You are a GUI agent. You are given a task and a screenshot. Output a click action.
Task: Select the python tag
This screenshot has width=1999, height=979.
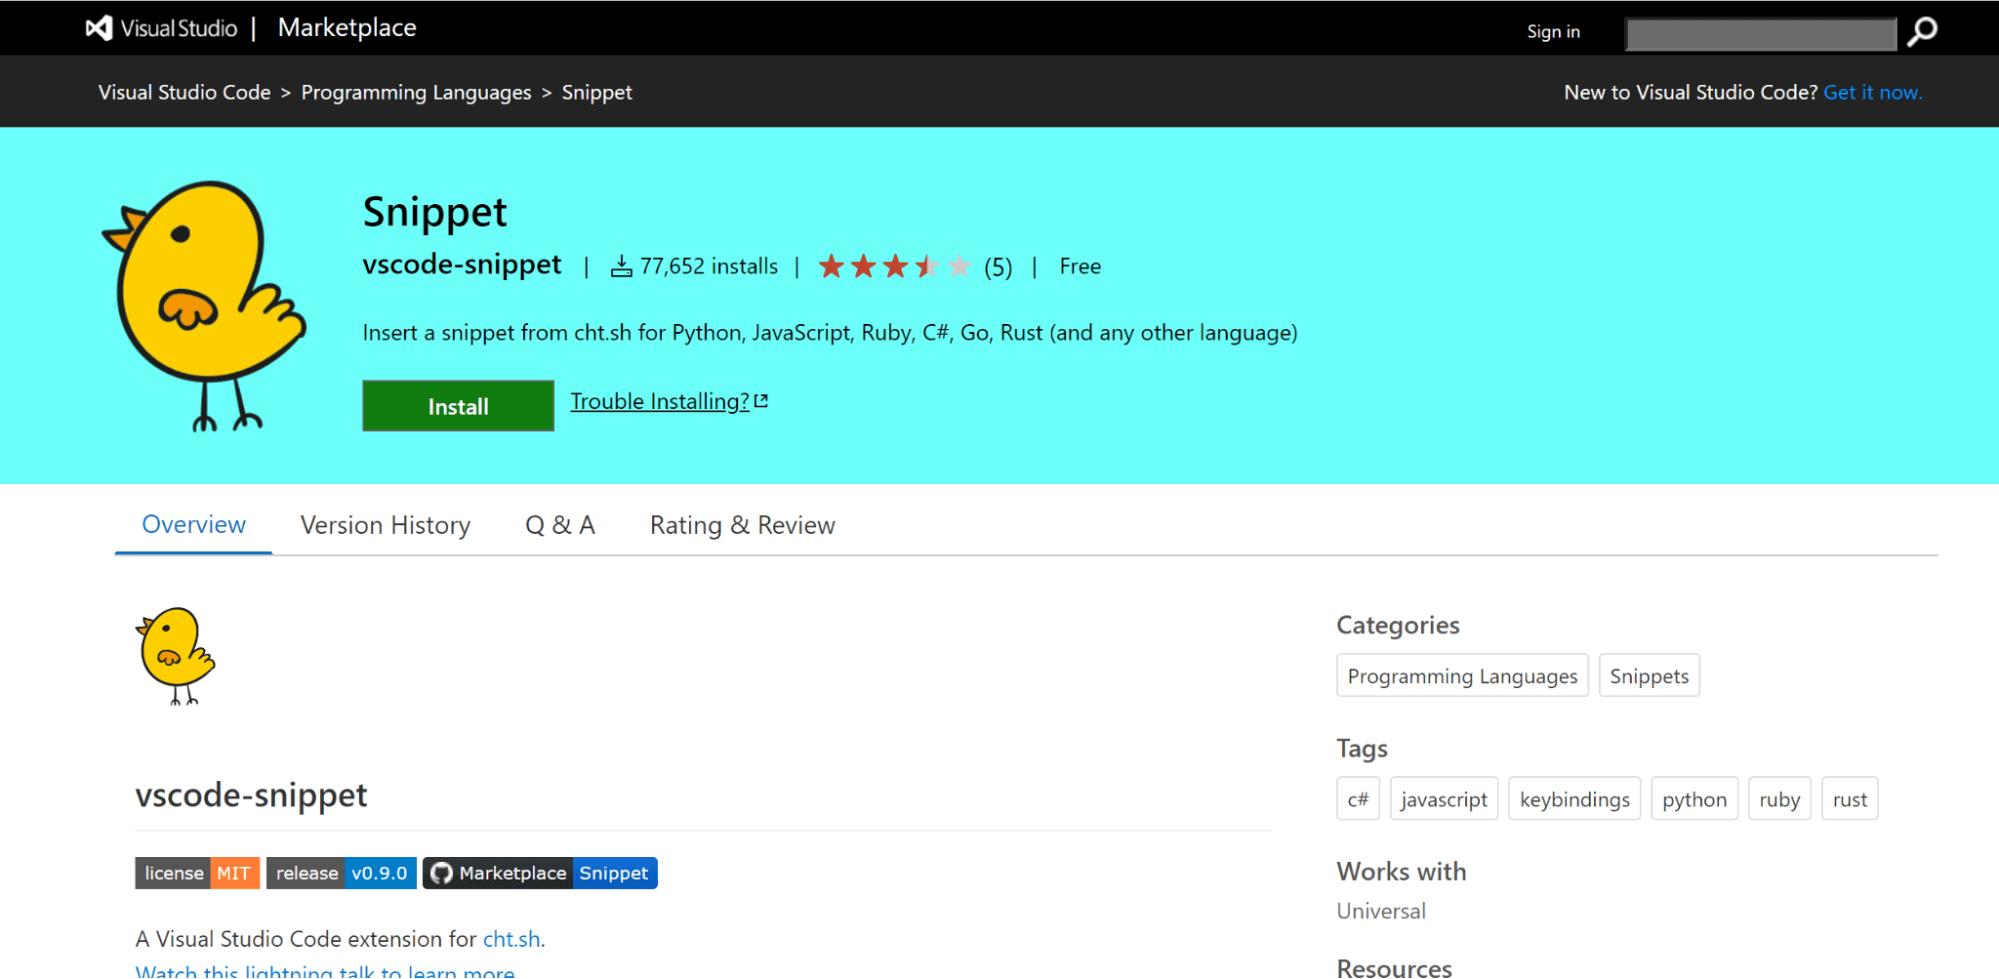point(1694,799)
